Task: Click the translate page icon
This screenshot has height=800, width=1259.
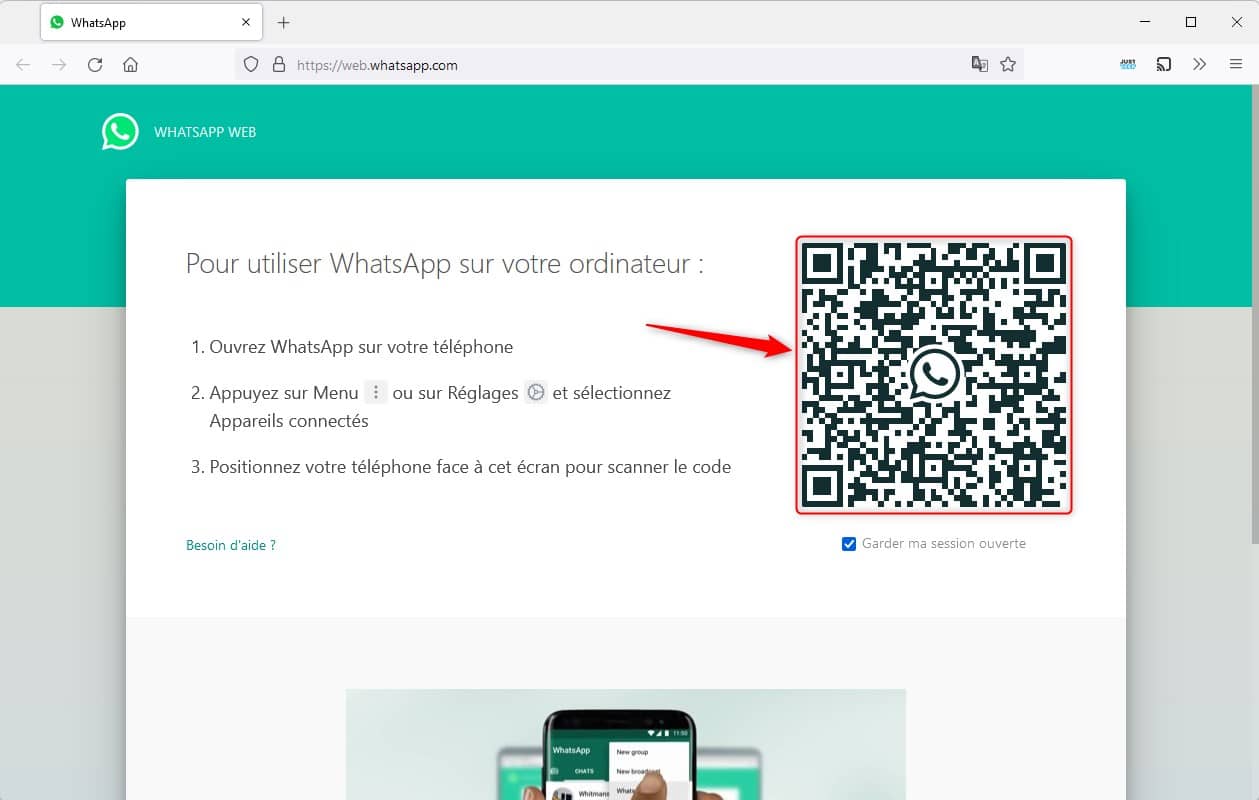Action: tap(980, 64)
